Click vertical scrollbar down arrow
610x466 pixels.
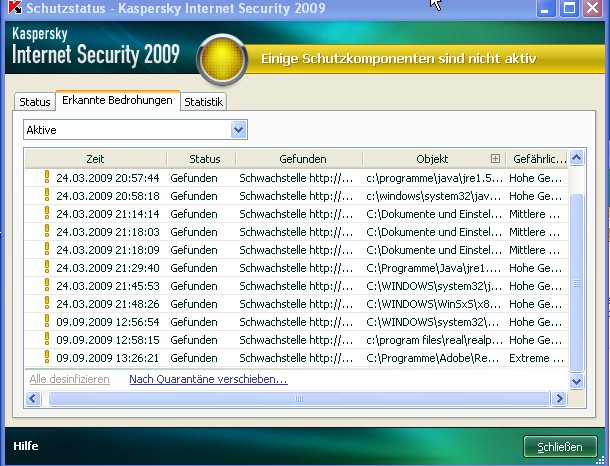pyautogui.click(x=576, y=382)
